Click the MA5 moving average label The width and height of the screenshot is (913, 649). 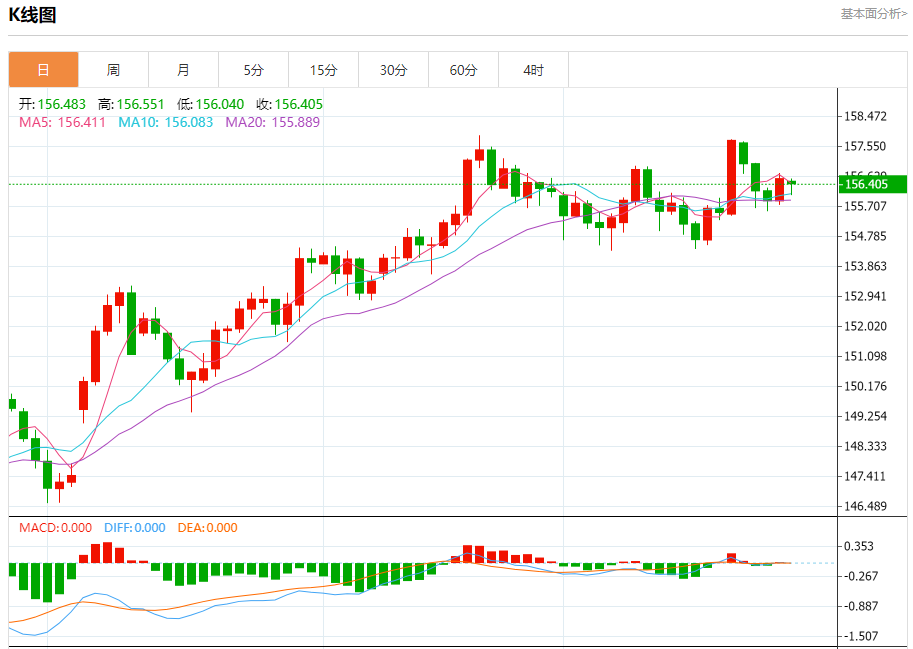pyautogui.click(x=64, y=122)
